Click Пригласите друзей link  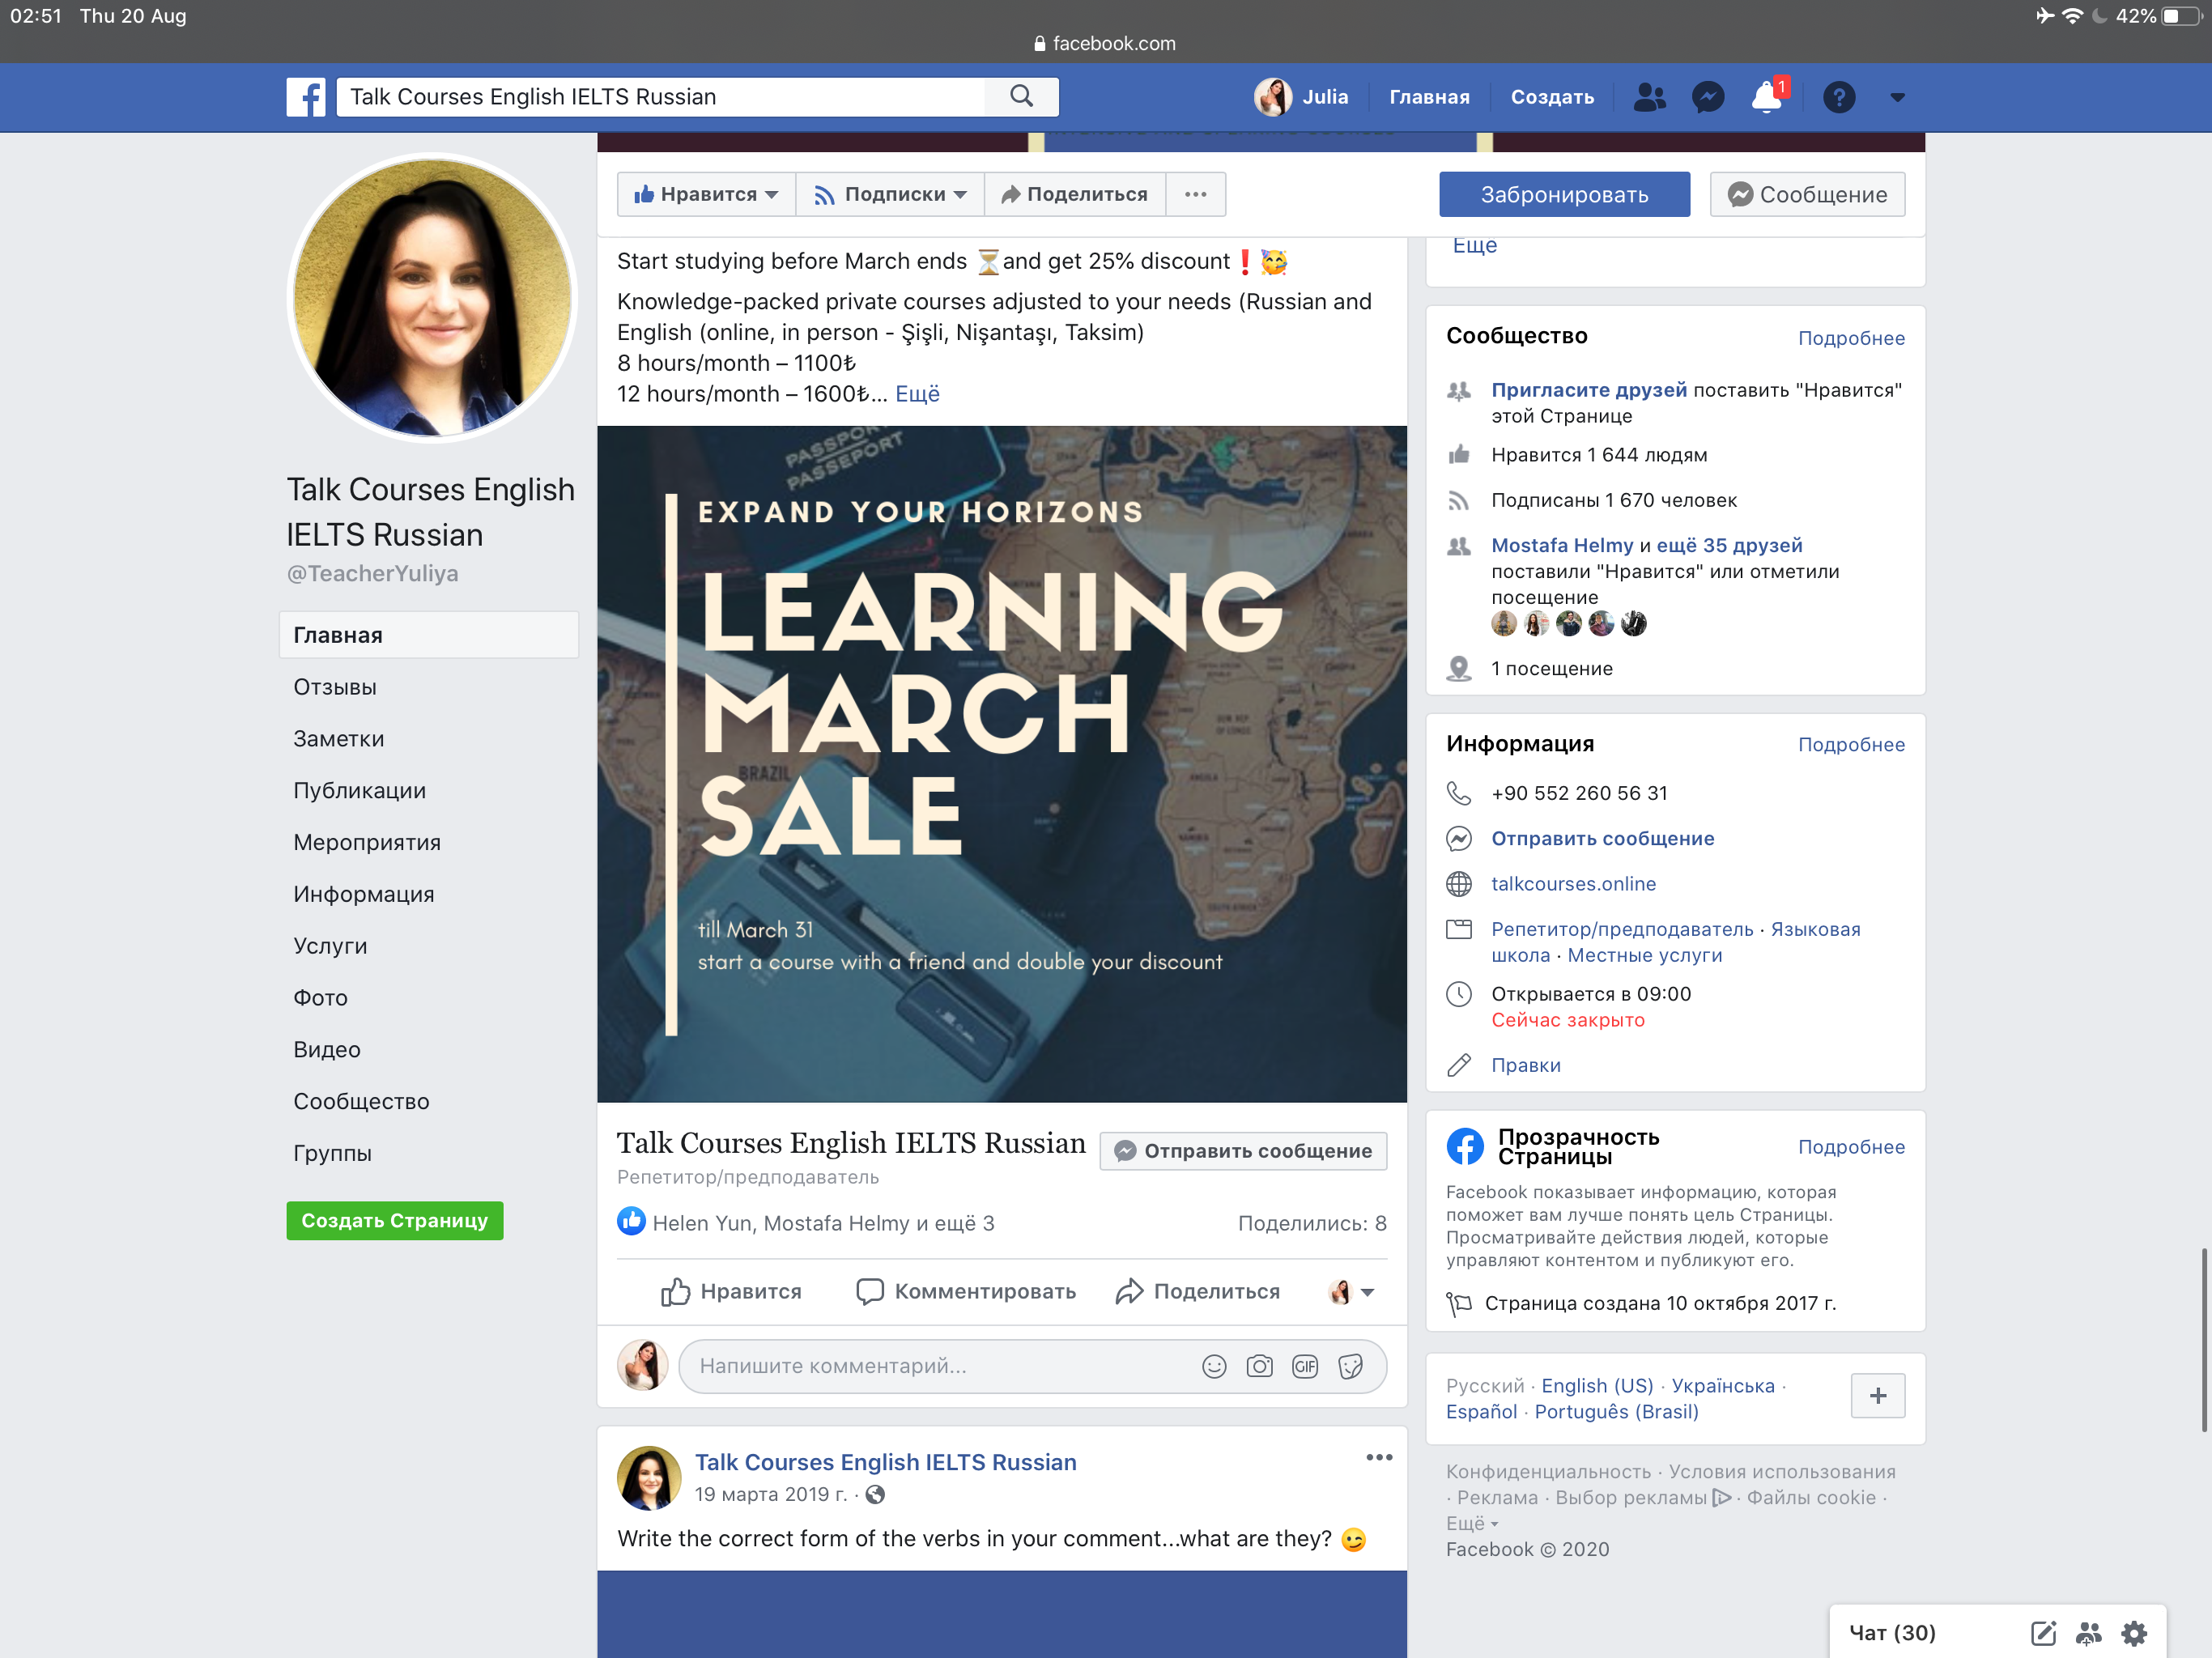1589,390
